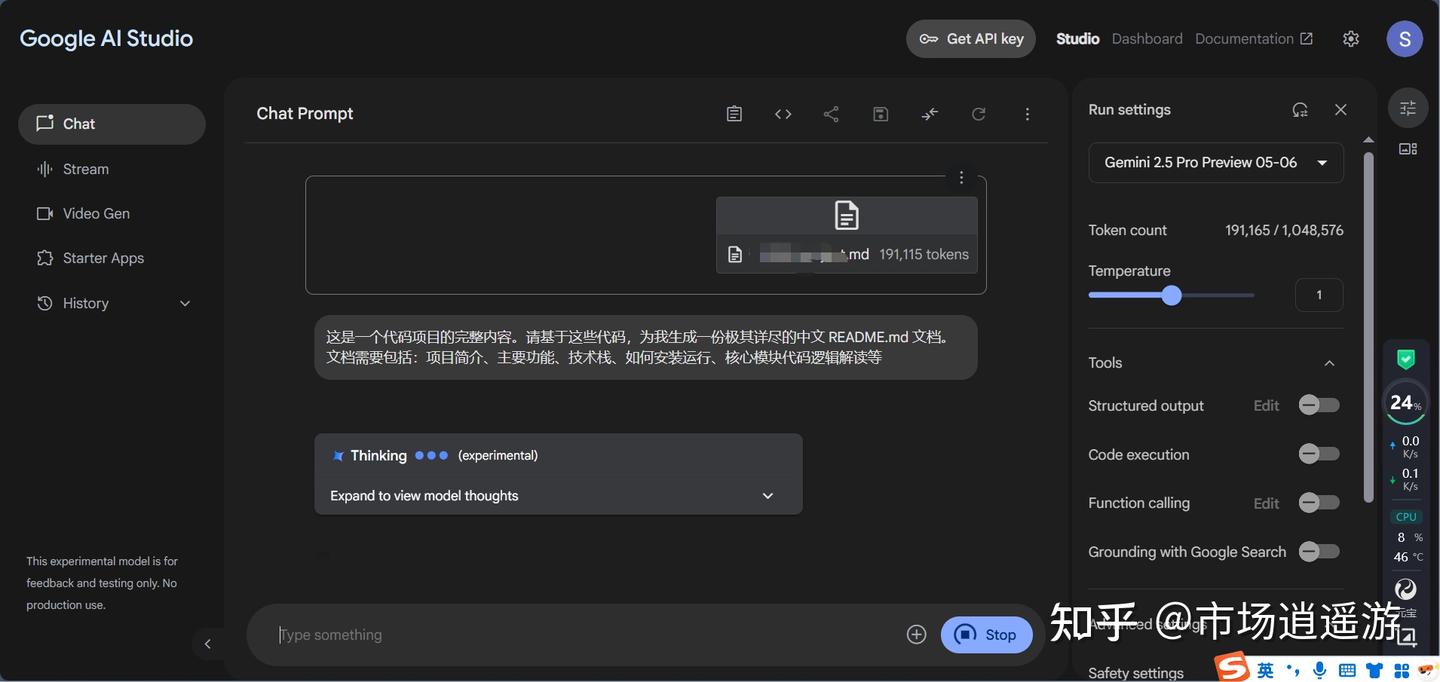Screen dimensions: 1440x682
Task: Click the Get API key button
Action: coord(970,38)
